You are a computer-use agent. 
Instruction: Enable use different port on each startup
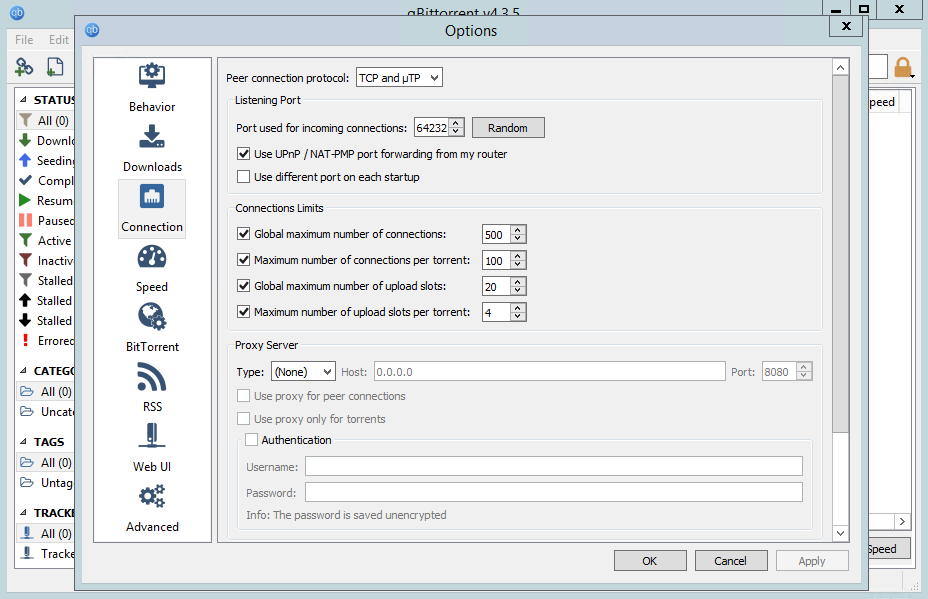tap(243, 177)
